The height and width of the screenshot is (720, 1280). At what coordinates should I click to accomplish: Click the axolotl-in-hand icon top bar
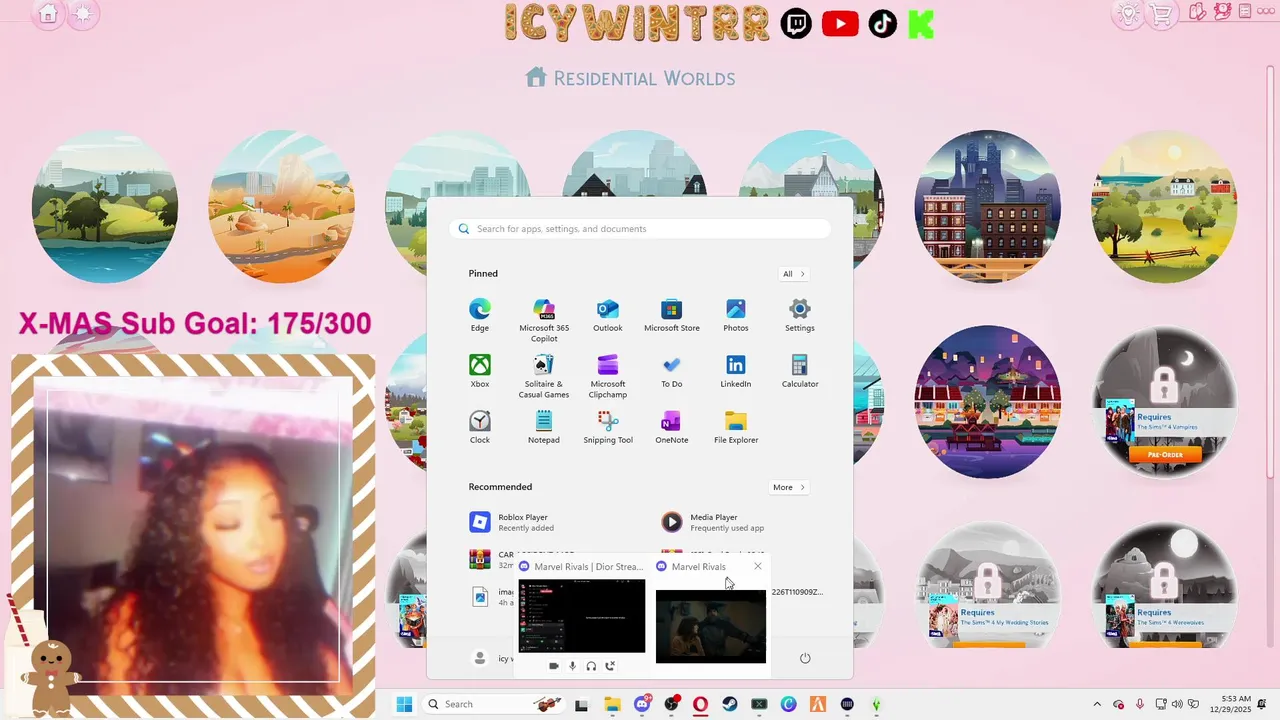(x=1222, y=12)
